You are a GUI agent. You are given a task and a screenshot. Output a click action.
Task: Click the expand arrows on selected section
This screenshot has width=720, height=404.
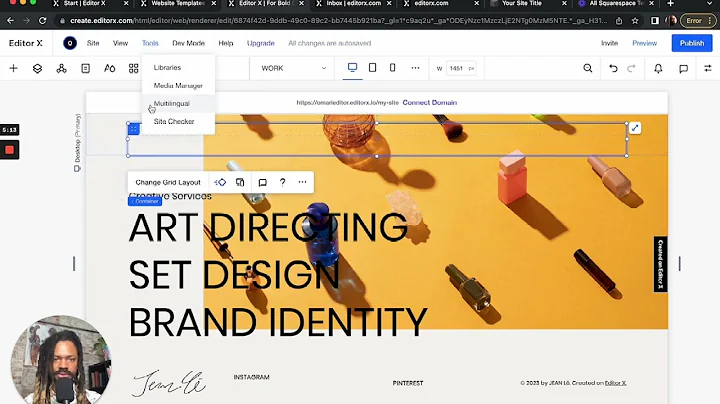pos(635,129)
